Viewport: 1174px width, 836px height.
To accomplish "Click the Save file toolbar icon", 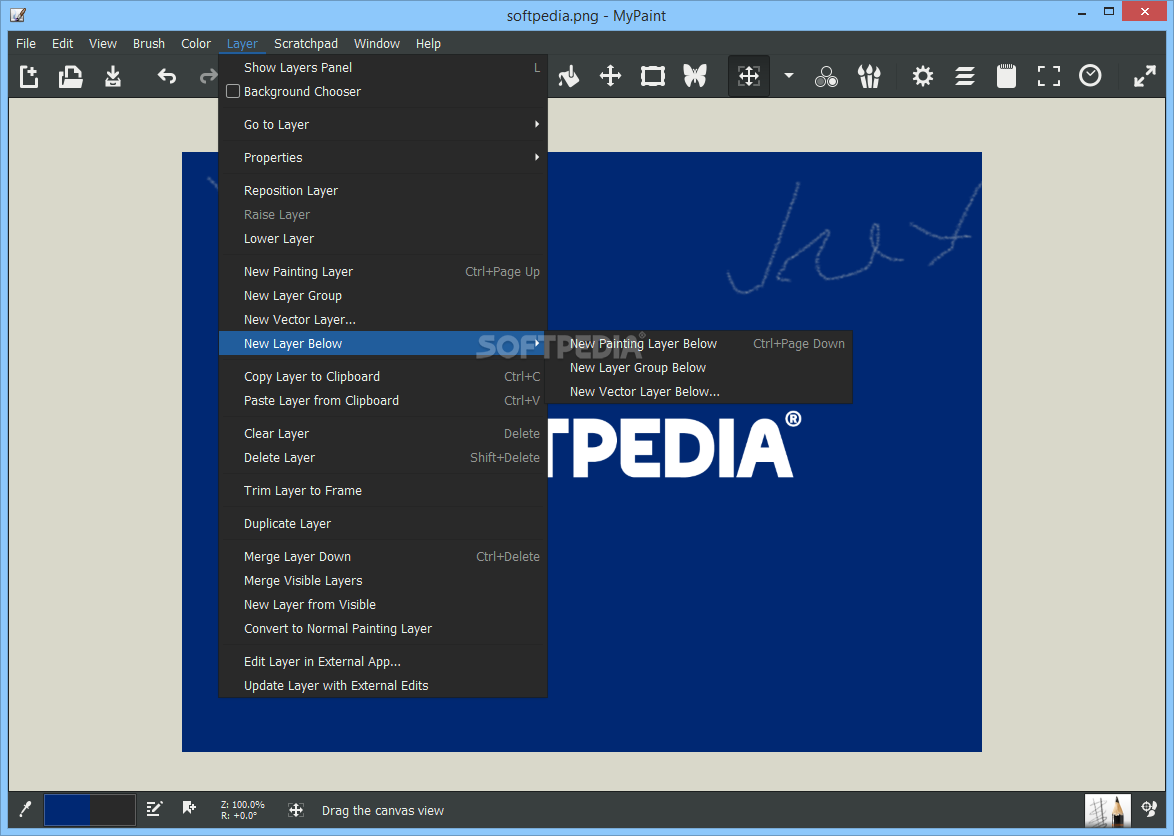I will [x=112, y=76].
